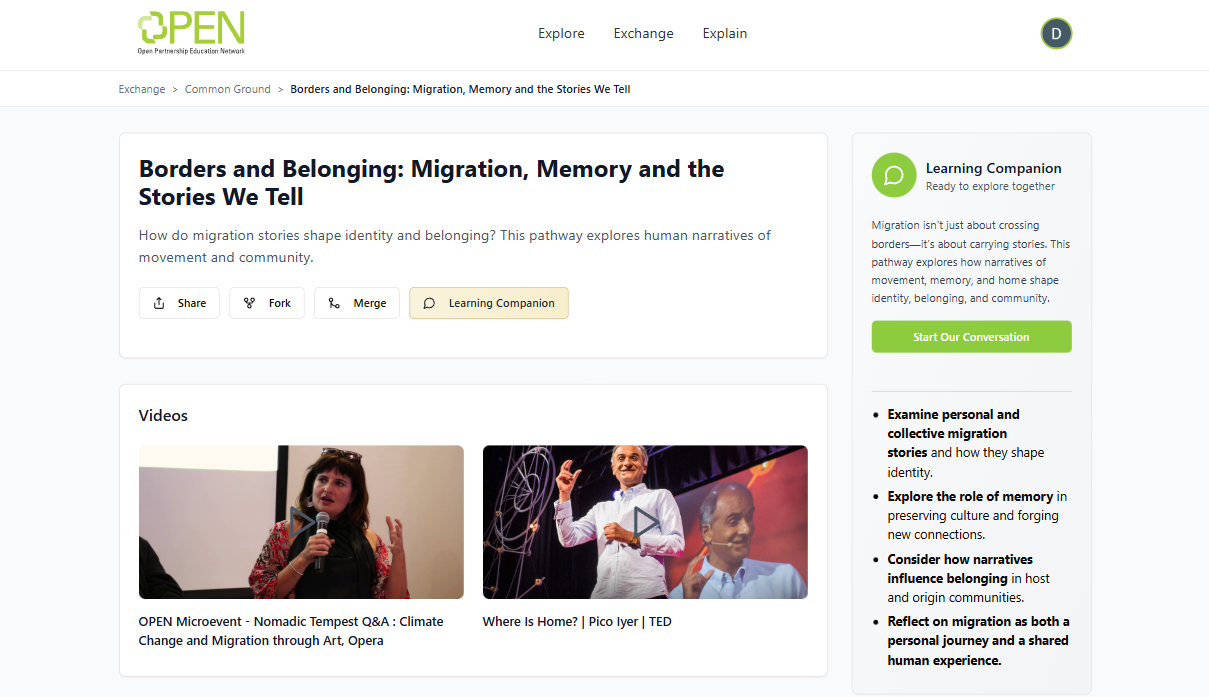Fork this pathway using the Fork button
This screenshot has height=697, width=1209.
[x=267, y=303]
